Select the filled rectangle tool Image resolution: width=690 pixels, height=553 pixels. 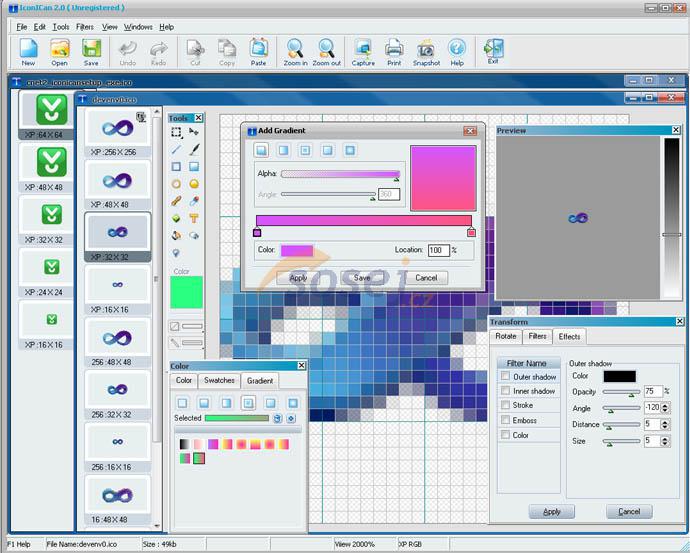tap(194, 167)
